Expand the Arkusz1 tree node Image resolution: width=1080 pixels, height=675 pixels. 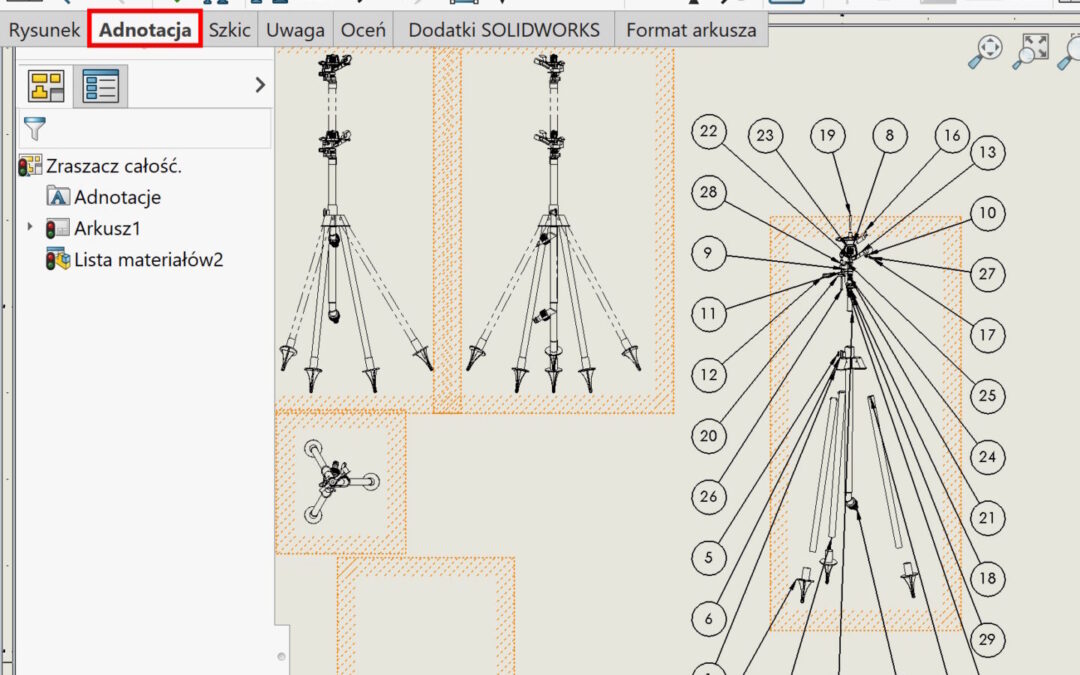pos(31,228)
